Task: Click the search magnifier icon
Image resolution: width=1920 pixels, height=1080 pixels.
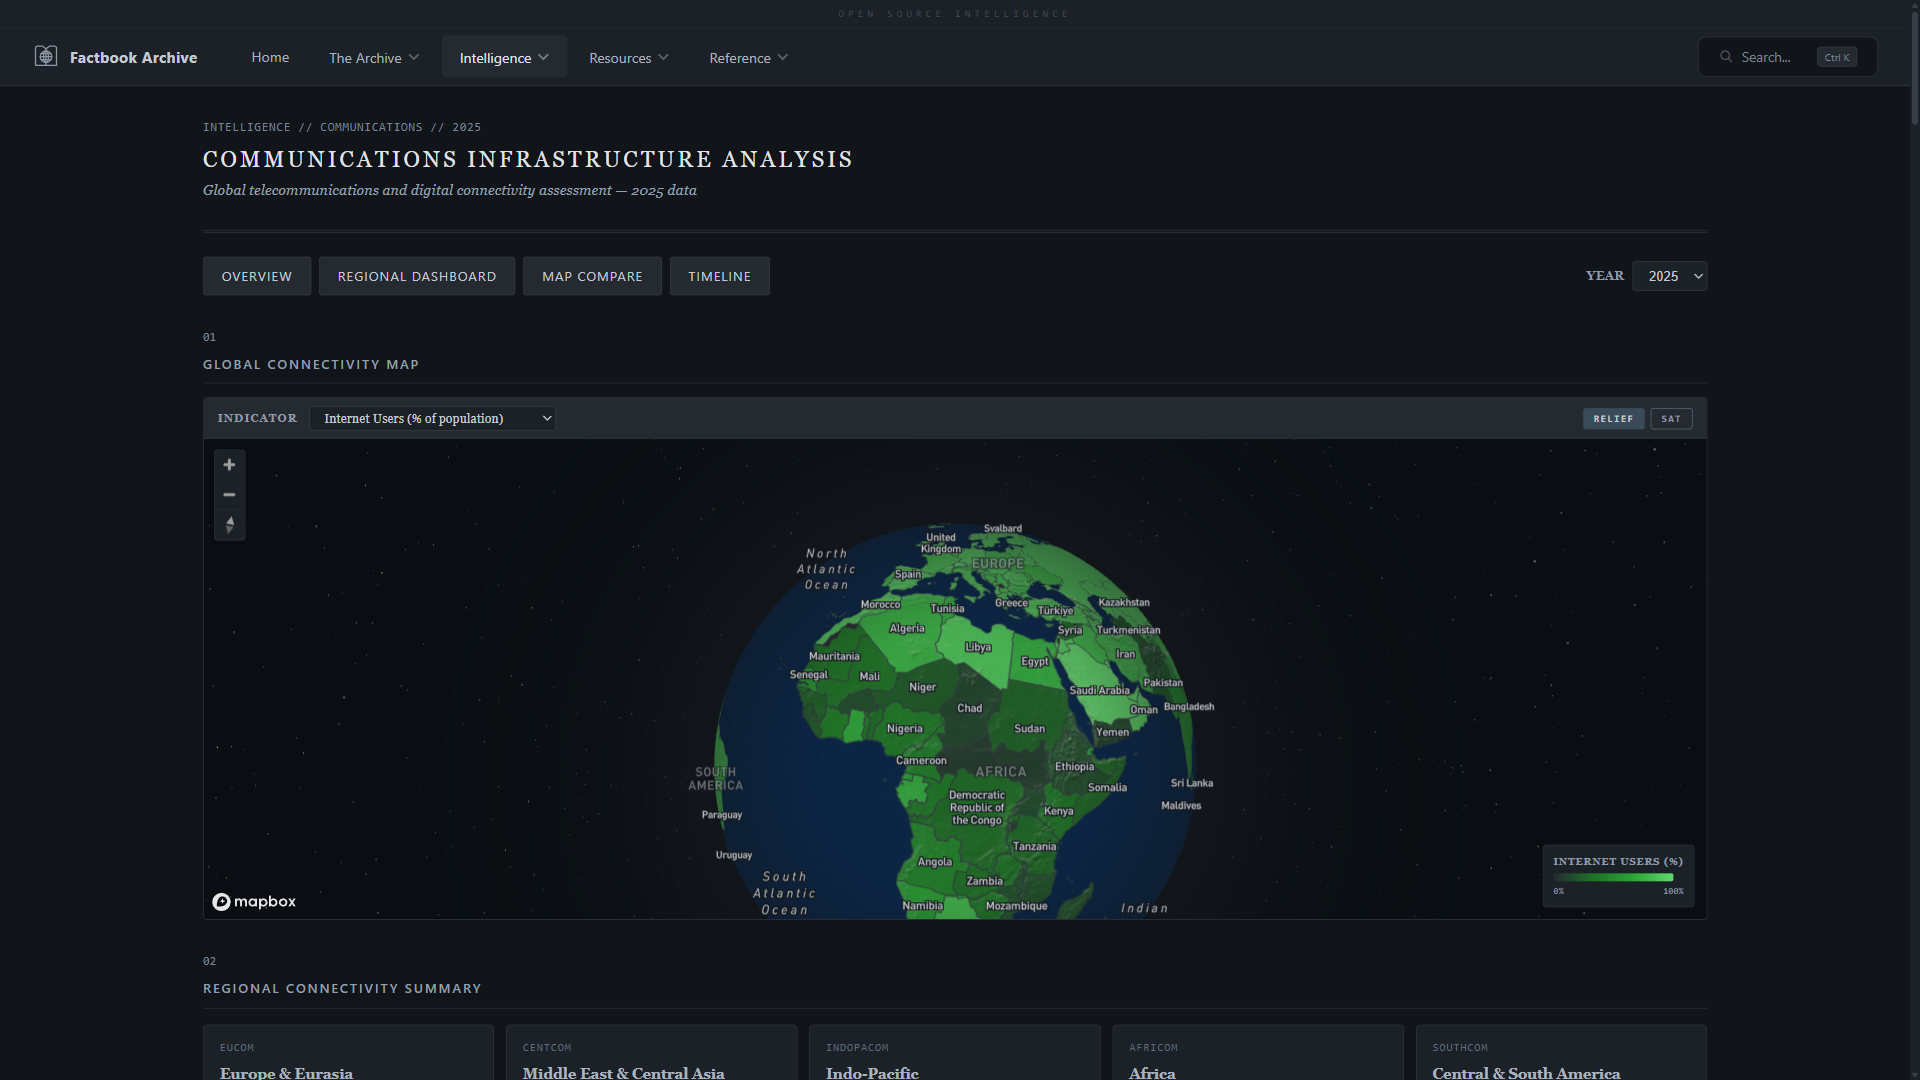Action: 1726,57
